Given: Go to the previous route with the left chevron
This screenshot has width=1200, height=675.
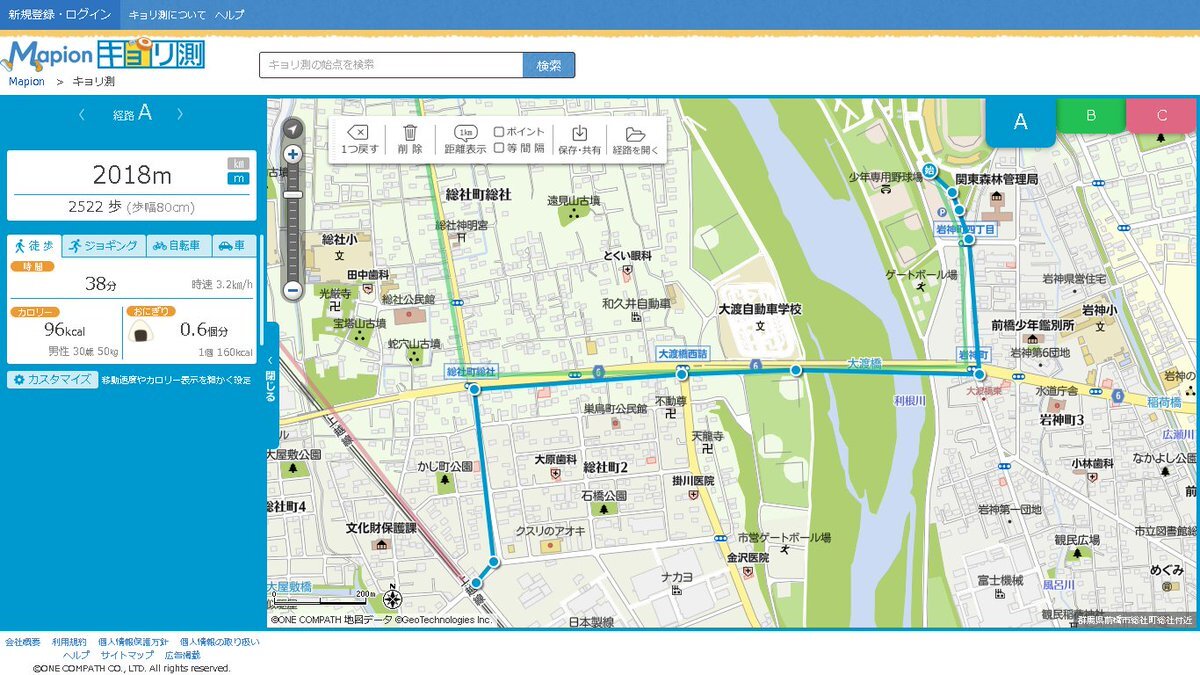Looking at the screenshot, I should (81, 114).
